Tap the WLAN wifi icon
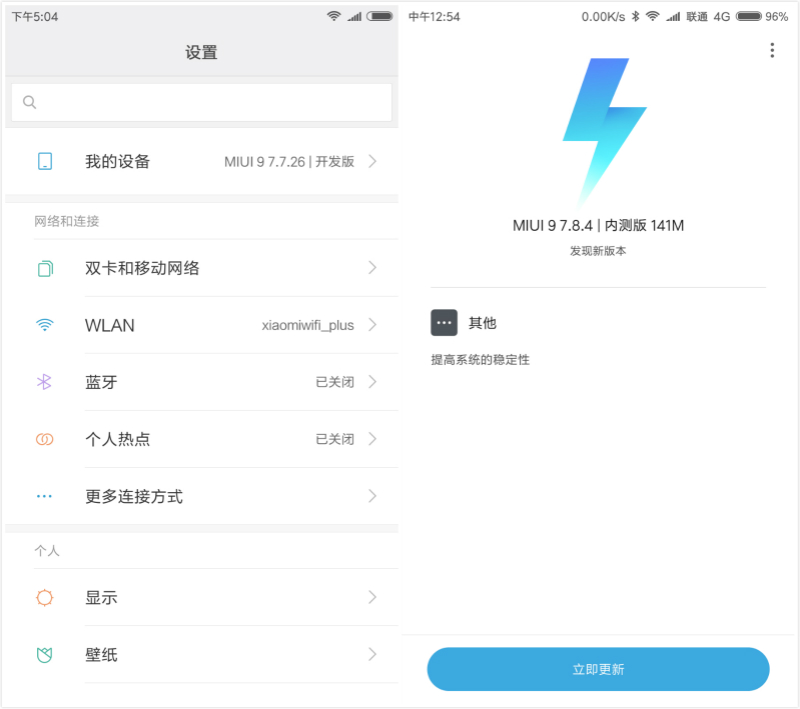 coord(45,325)
